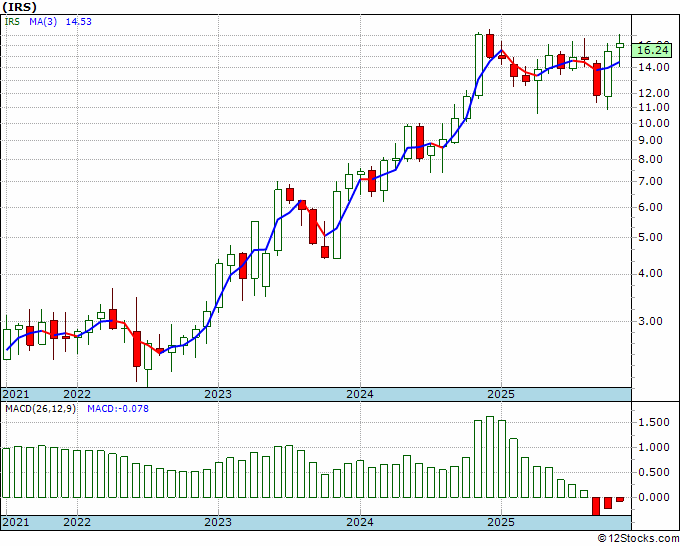Click the MACD(26,12,9) indicator label

(x=41, y=409)
